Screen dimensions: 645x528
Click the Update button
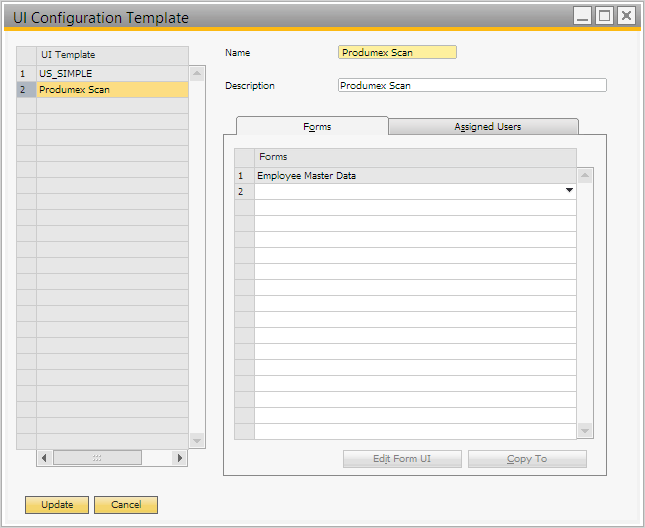(57, 505)
